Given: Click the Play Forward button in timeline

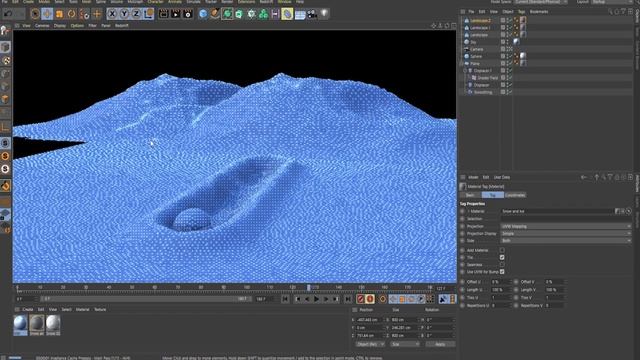Looking at the screenshot, I should [x=316, y=299].
